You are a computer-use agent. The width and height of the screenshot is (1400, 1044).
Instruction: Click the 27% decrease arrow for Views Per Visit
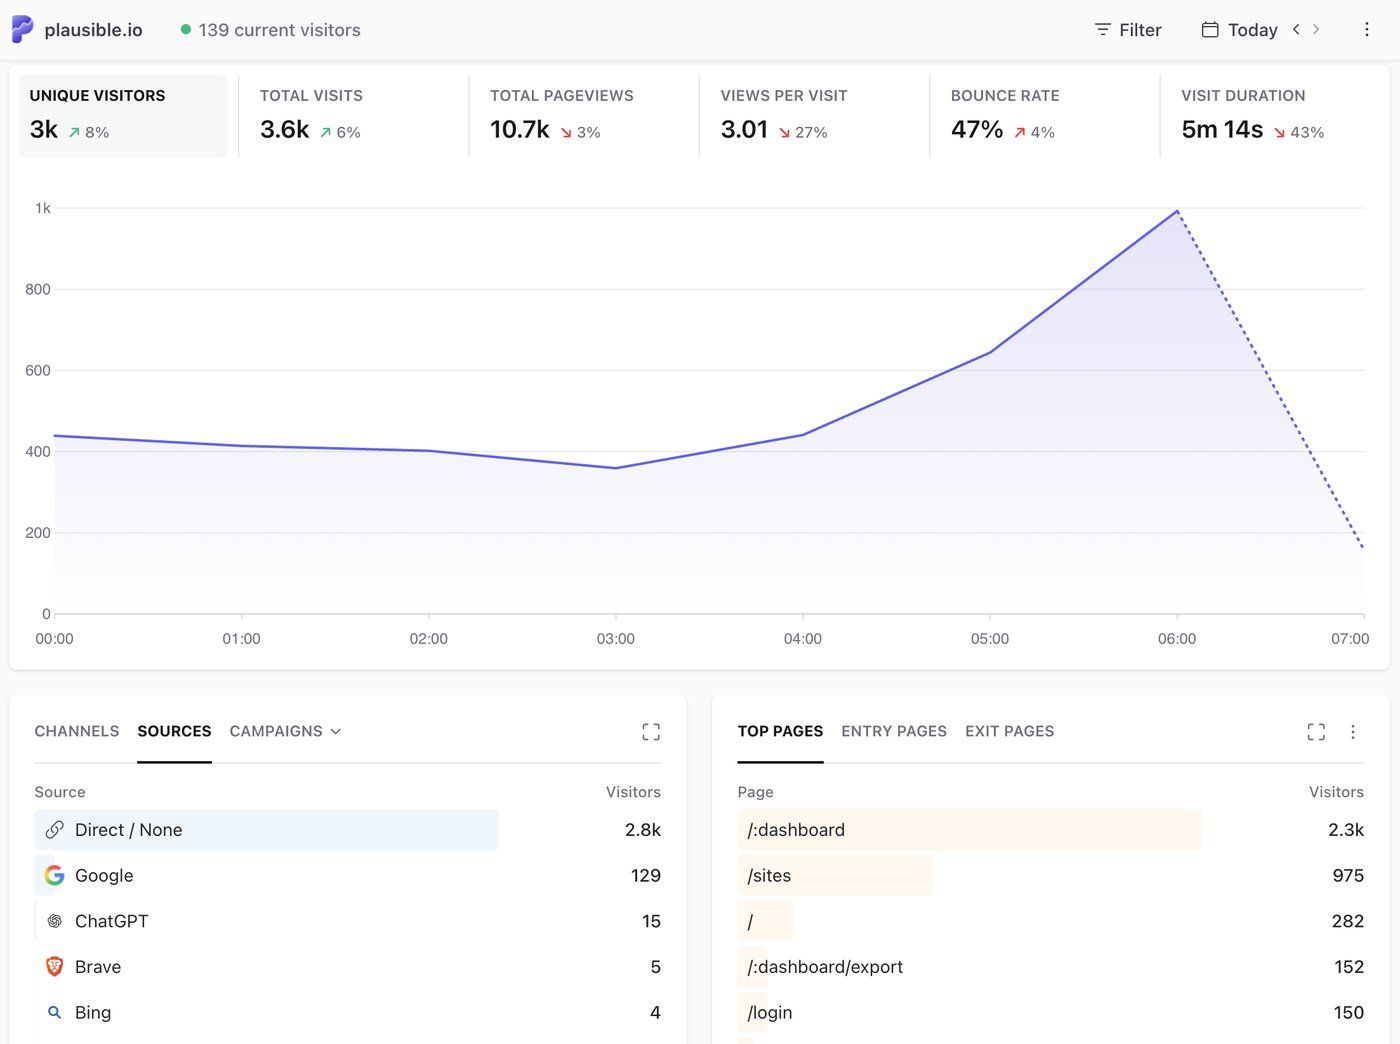click(x=785, y=132)
